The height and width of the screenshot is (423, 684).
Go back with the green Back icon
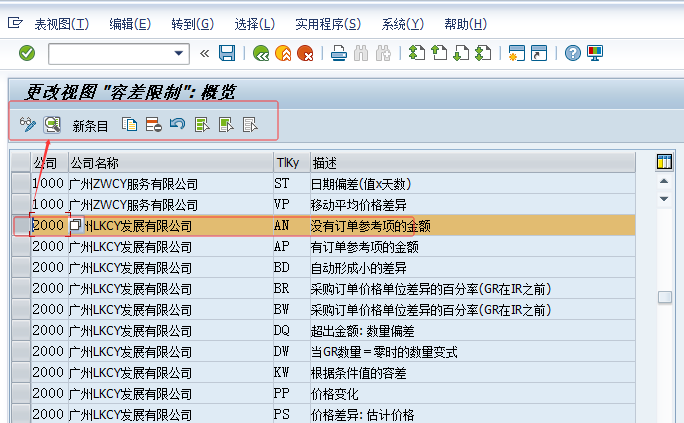pos(261,53)
